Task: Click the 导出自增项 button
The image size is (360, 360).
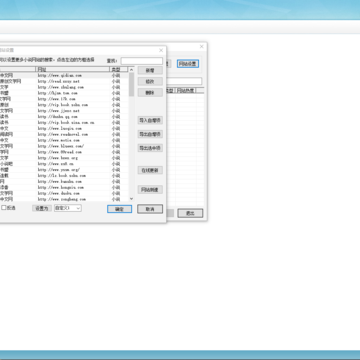Action: (x=150, y=134)
